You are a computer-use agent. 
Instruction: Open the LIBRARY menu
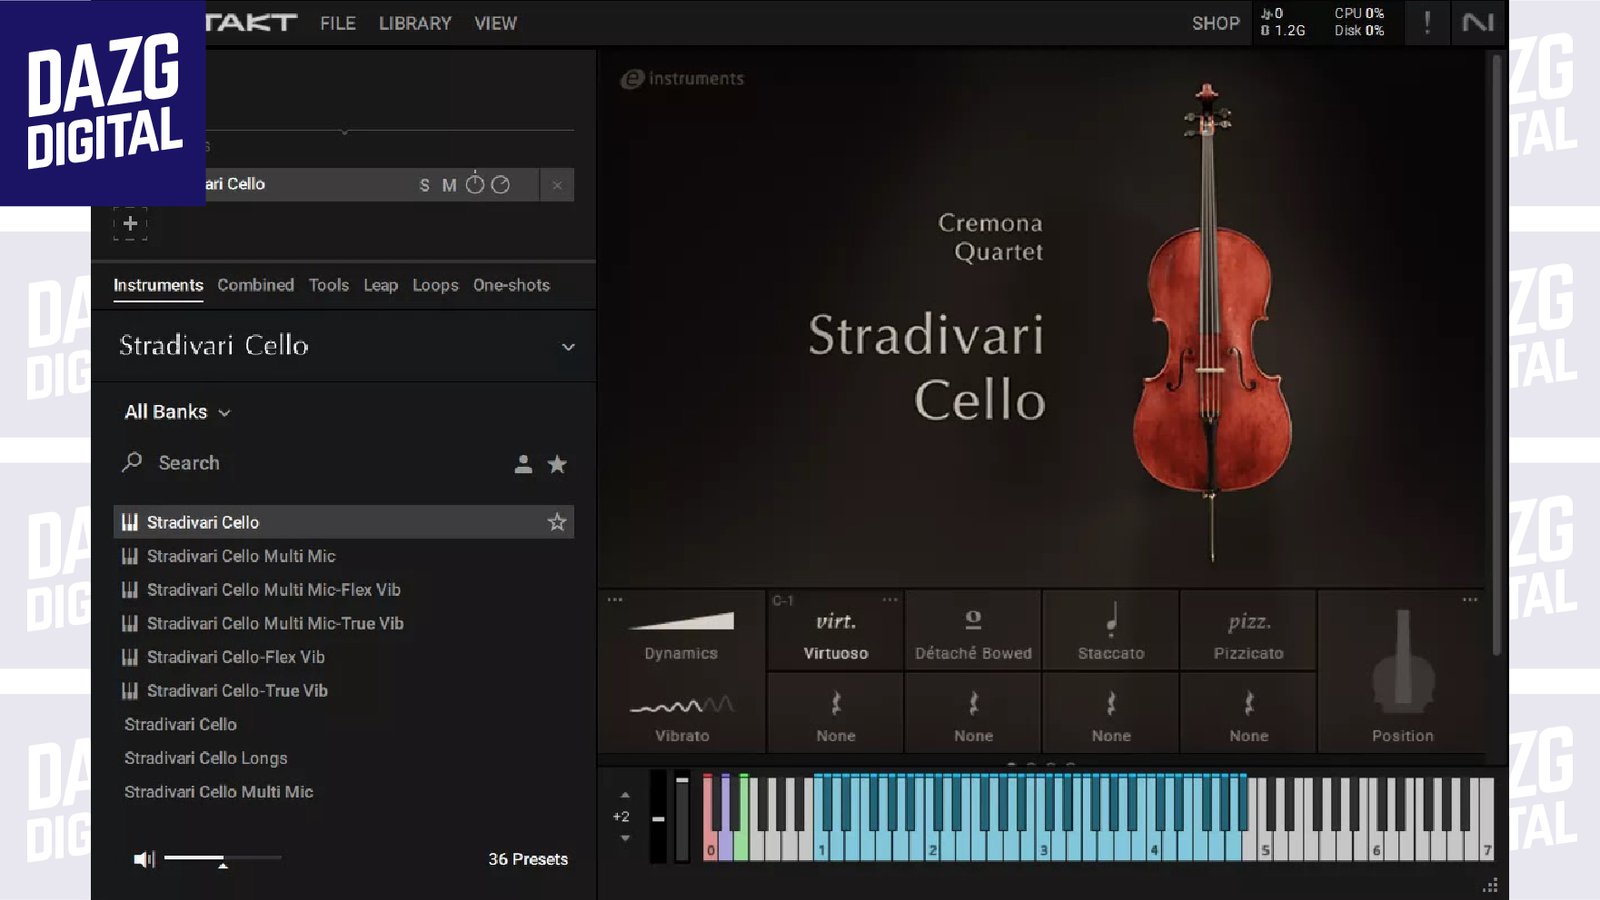tap(414, 23)
